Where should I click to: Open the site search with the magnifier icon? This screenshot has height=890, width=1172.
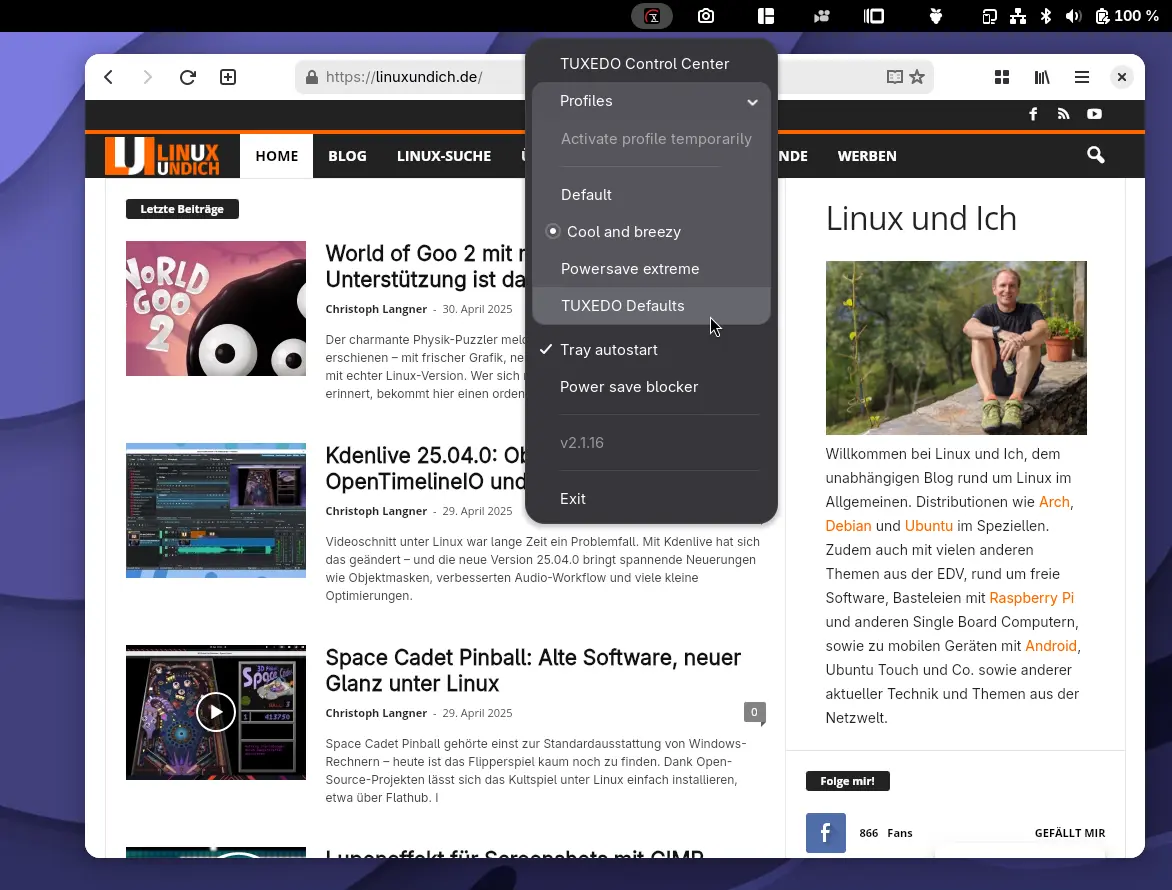coord(1095,156)
